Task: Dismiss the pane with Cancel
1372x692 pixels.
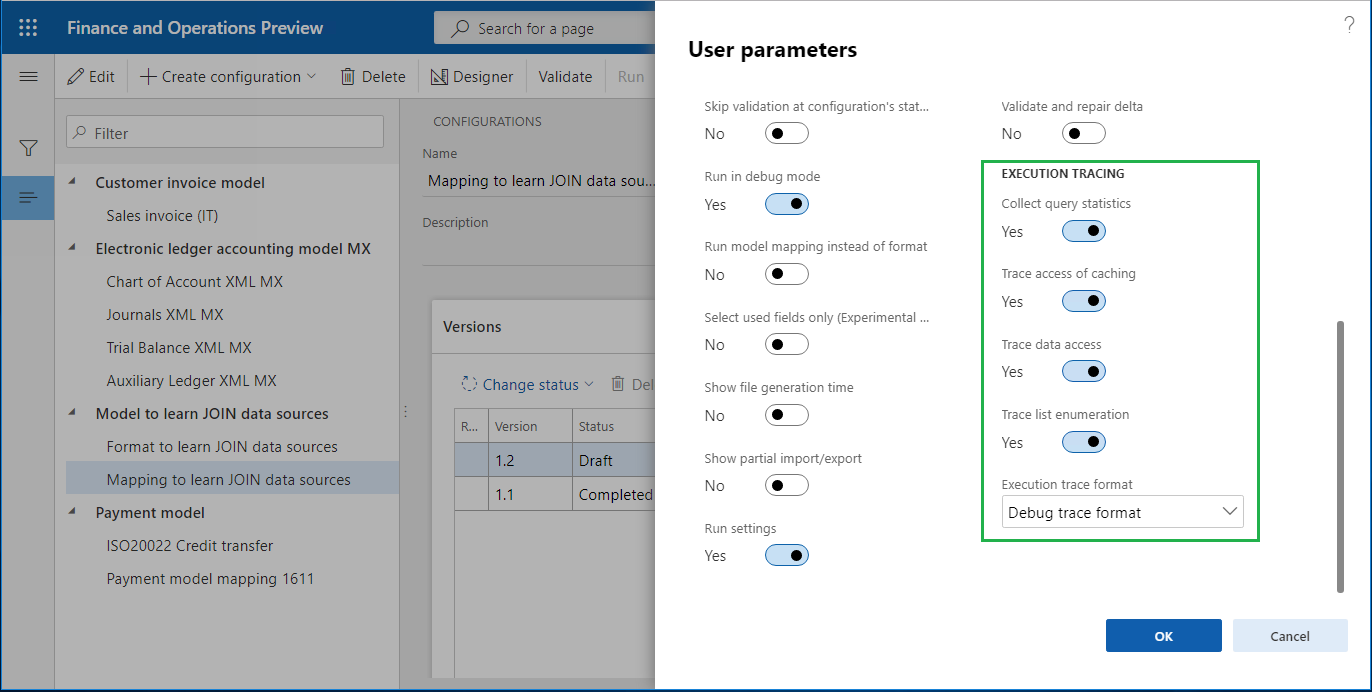Action: tap(1289, 635)
